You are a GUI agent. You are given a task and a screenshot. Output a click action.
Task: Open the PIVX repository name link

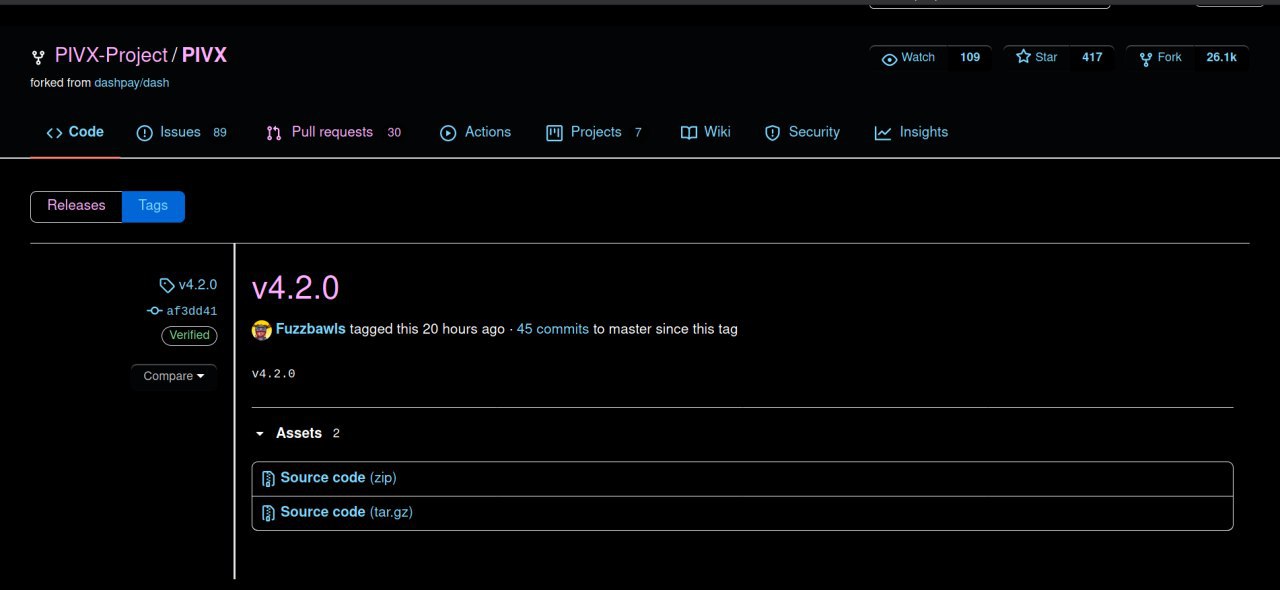[x=204, y=55]
